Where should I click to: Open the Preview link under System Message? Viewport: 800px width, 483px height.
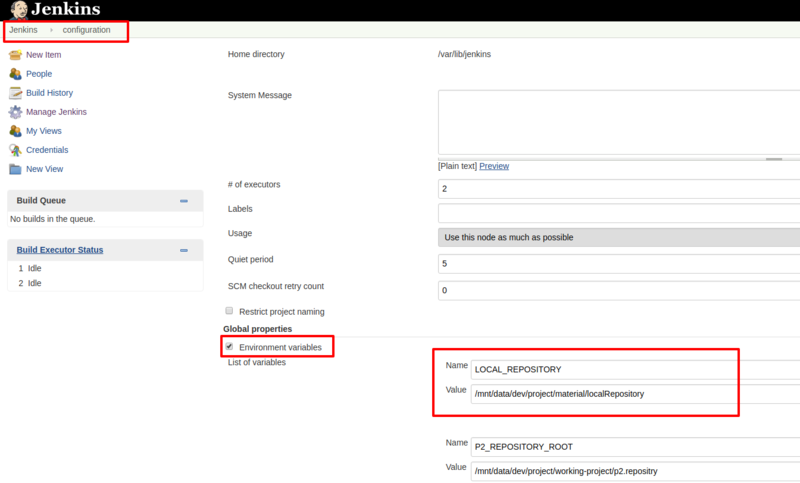click(x=494, y=166)
